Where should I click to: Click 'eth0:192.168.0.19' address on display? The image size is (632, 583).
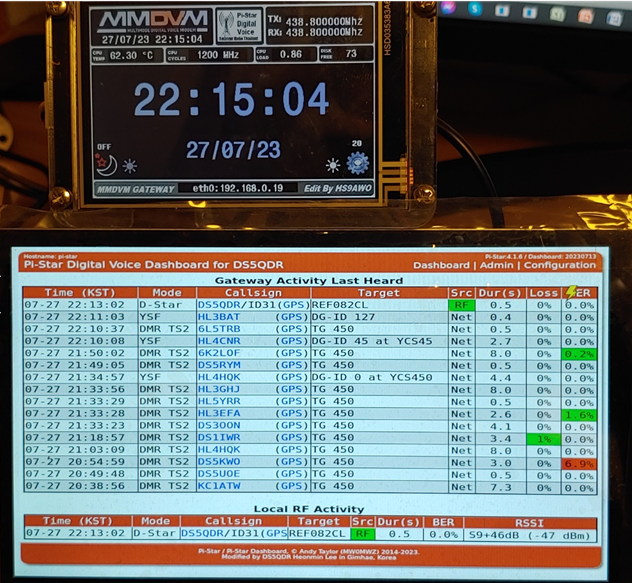pyautogui.click(x=238, y=188)
